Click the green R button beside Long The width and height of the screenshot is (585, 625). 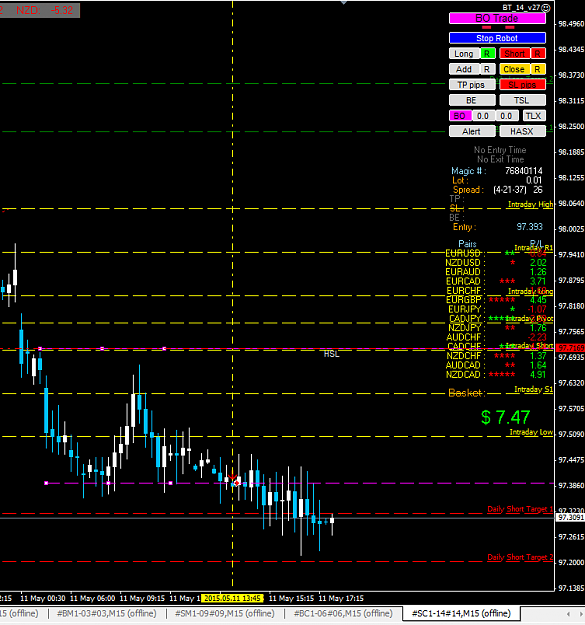[488, 53]
